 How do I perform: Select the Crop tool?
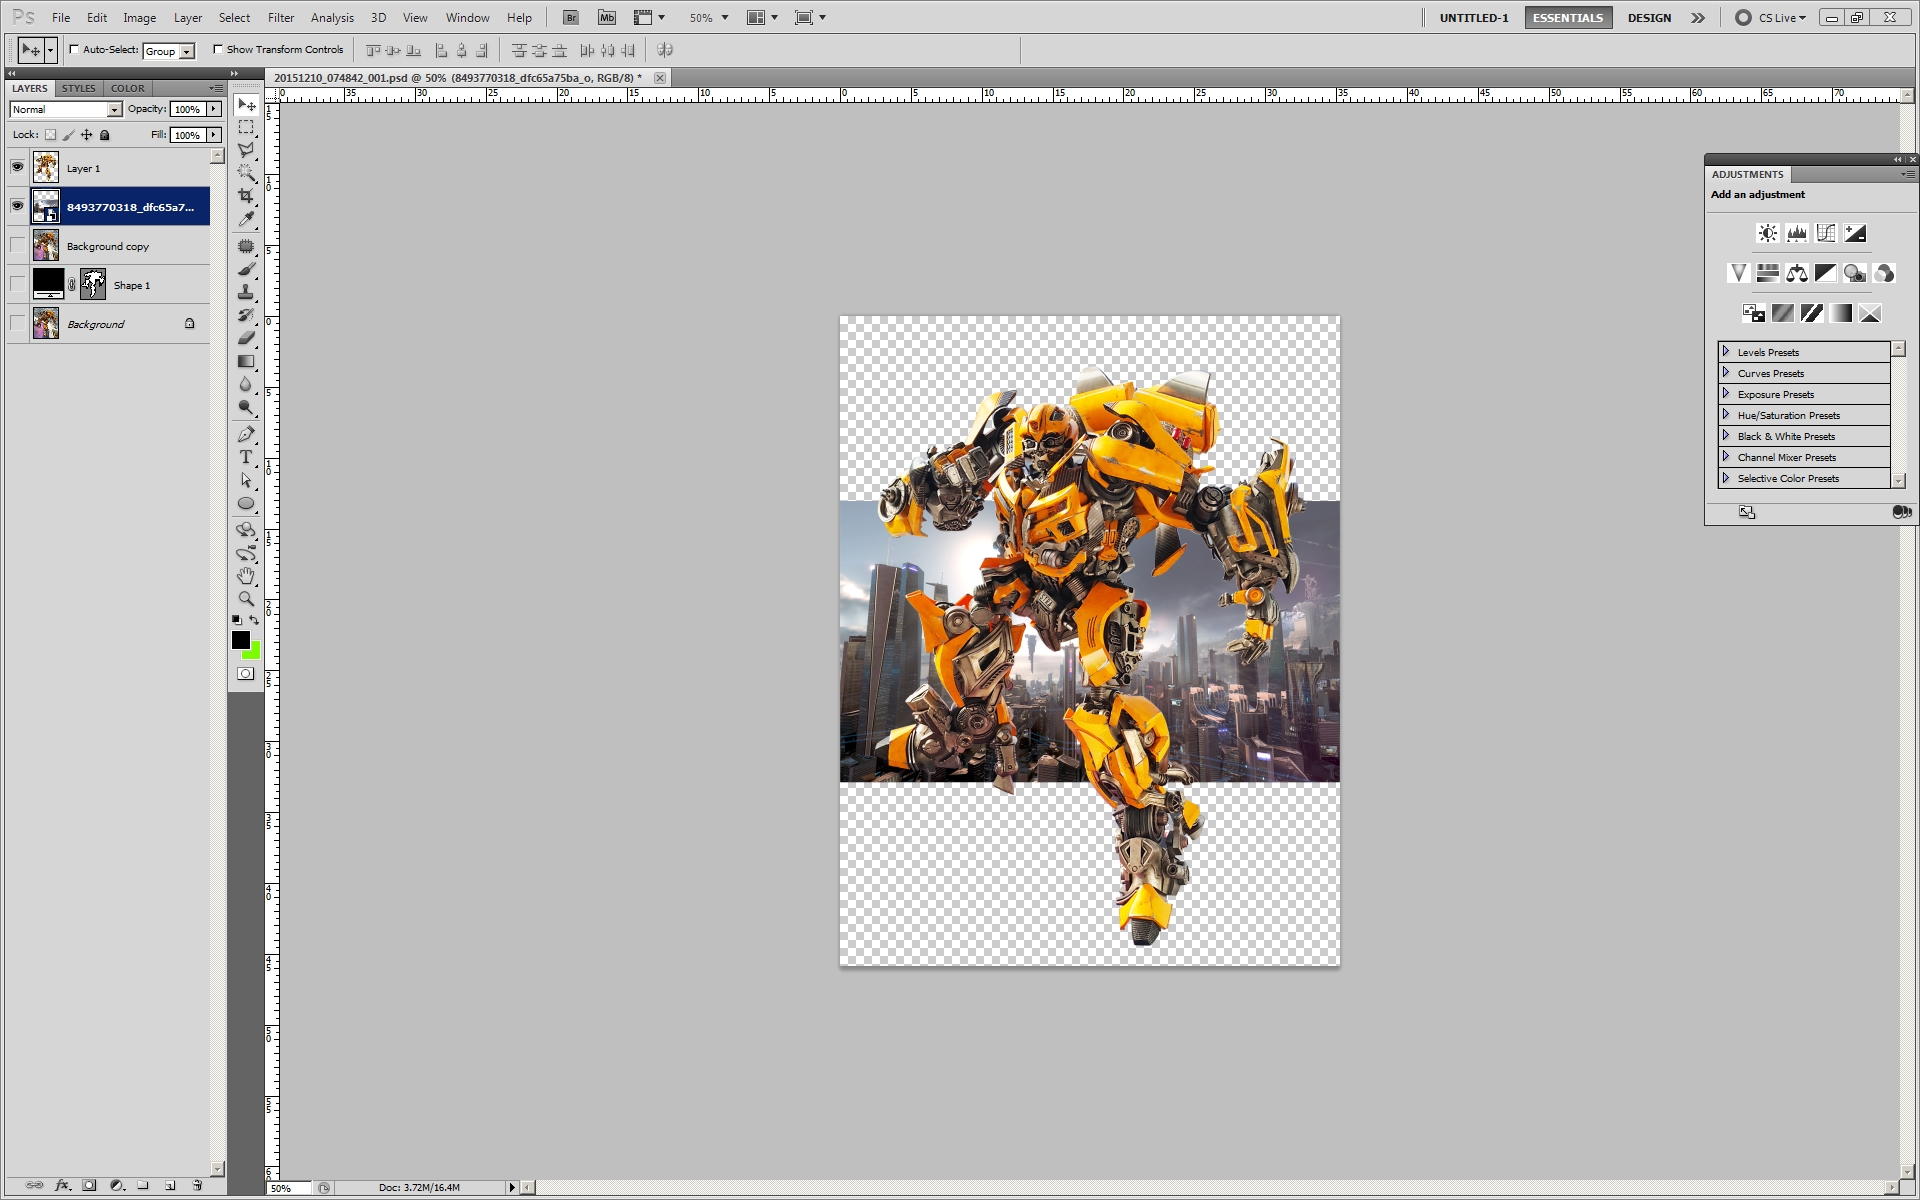pos(246,196)
